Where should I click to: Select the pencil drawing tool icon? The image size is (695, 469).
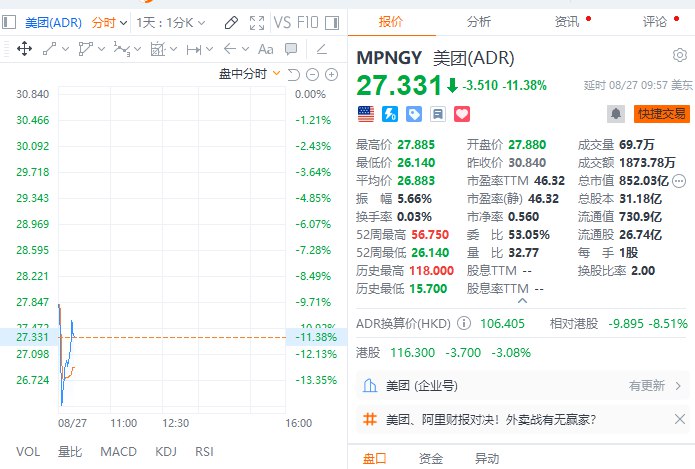click(231, 23)
